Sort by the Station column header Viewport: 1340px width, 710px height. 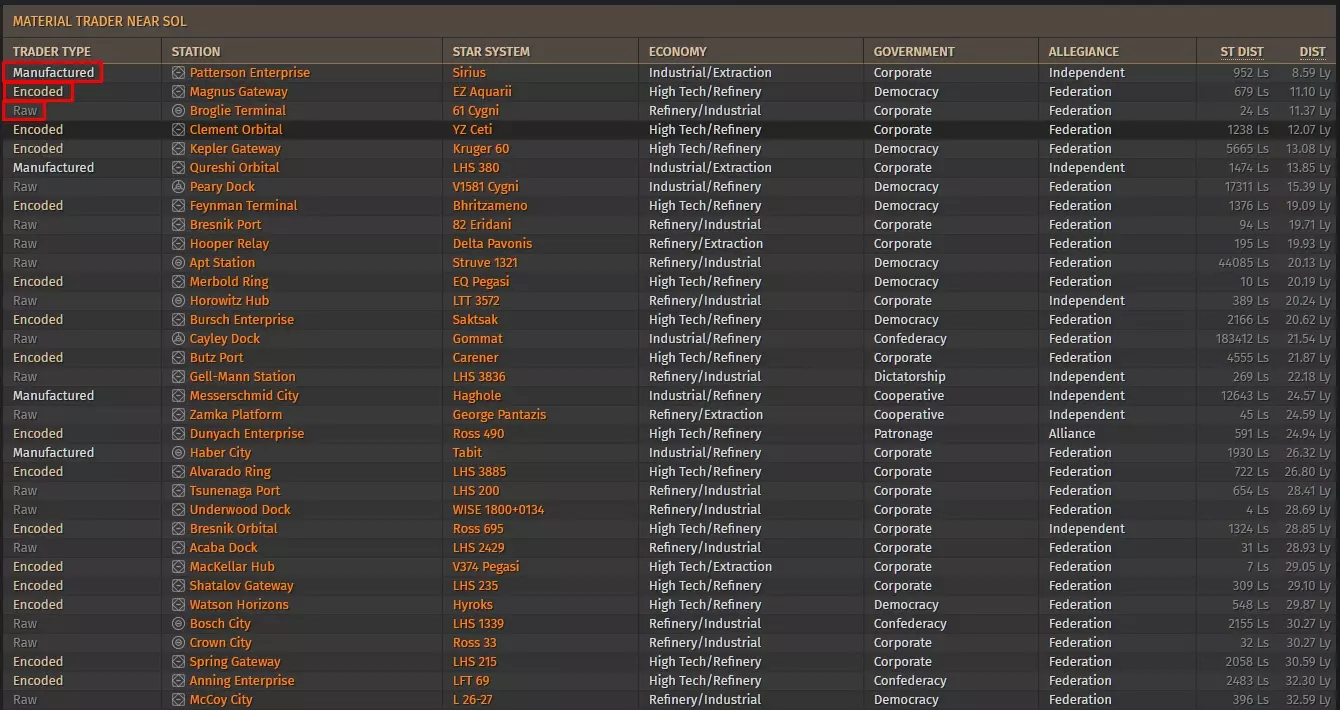(196, 52)
